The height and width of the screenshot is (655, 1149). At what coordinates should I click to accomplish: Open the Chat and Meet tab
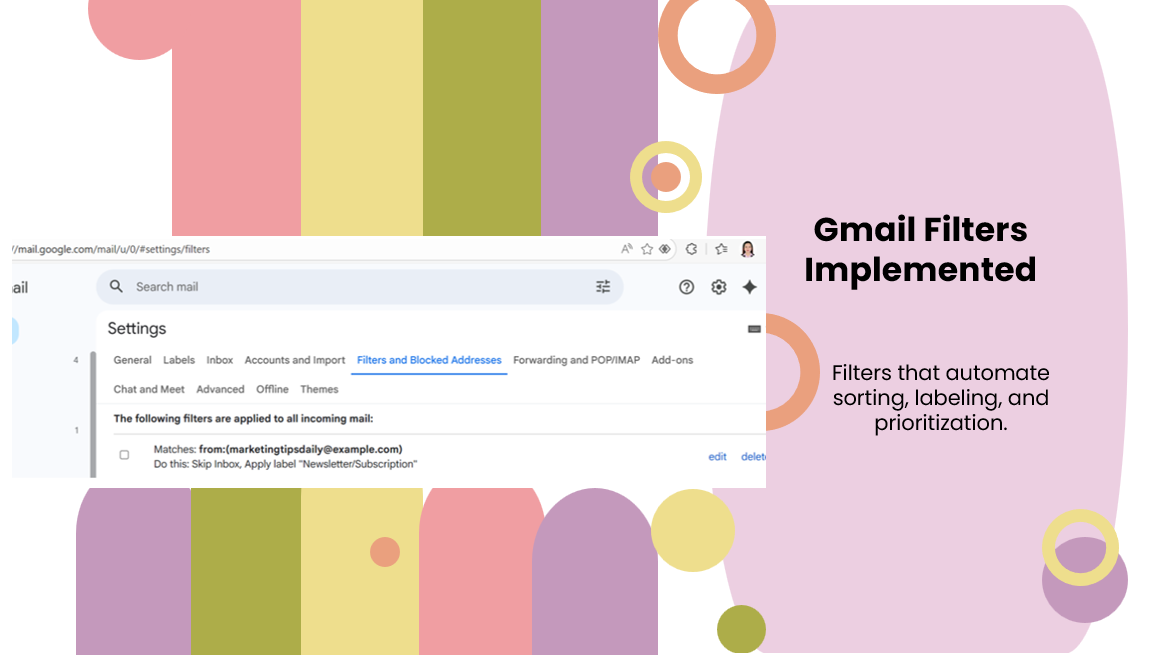click(x=149, y=389)
